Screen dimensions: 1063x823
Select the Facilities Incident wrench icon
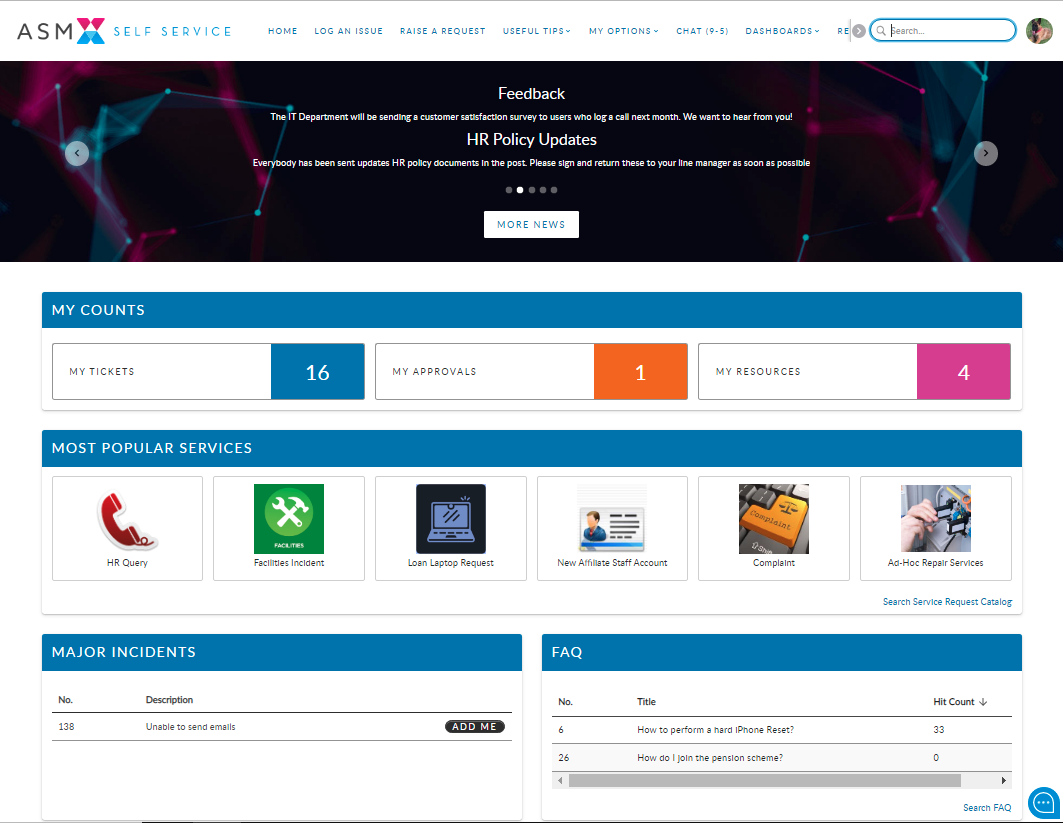(x=289, y=519)
